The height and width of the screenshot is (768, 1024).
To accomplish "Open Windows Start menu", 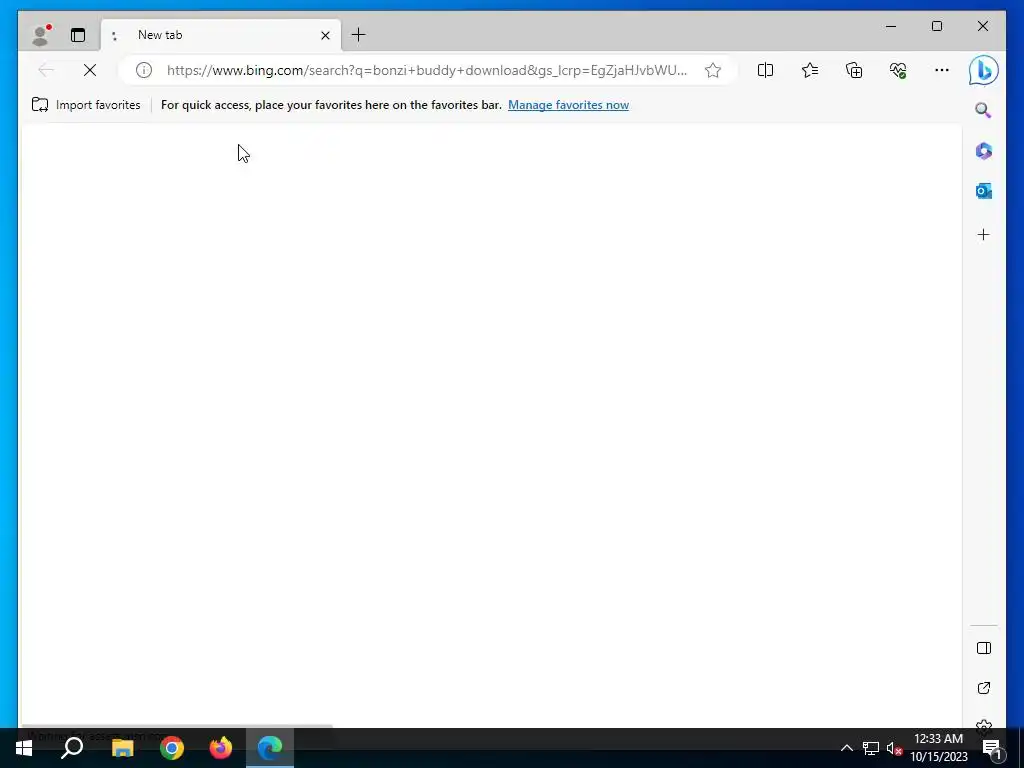I will point(24,748).
